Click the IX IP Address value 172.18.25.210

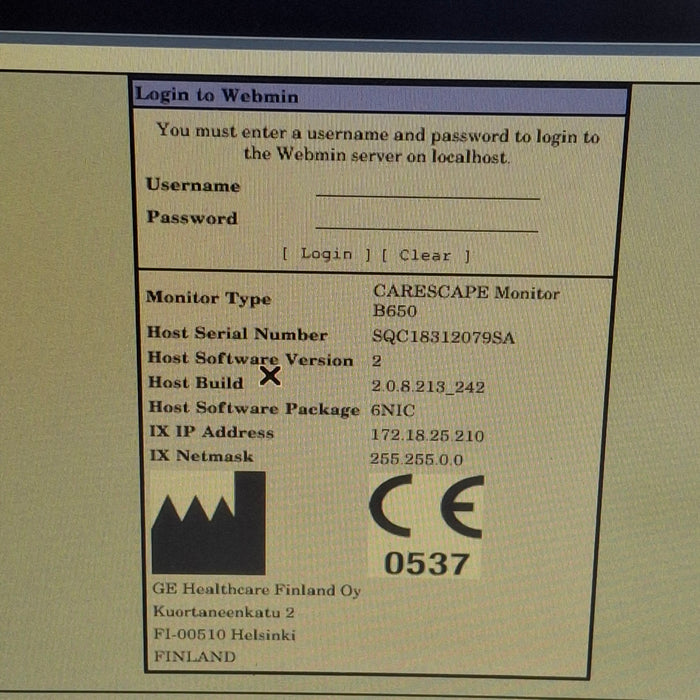click(x=427, y=435)
